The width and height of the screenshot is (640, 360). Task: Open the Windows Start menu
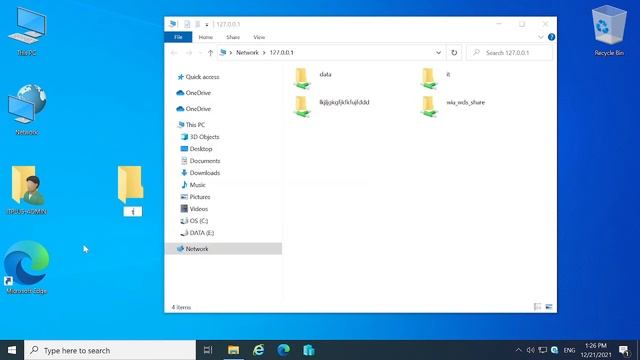[12, 350]
